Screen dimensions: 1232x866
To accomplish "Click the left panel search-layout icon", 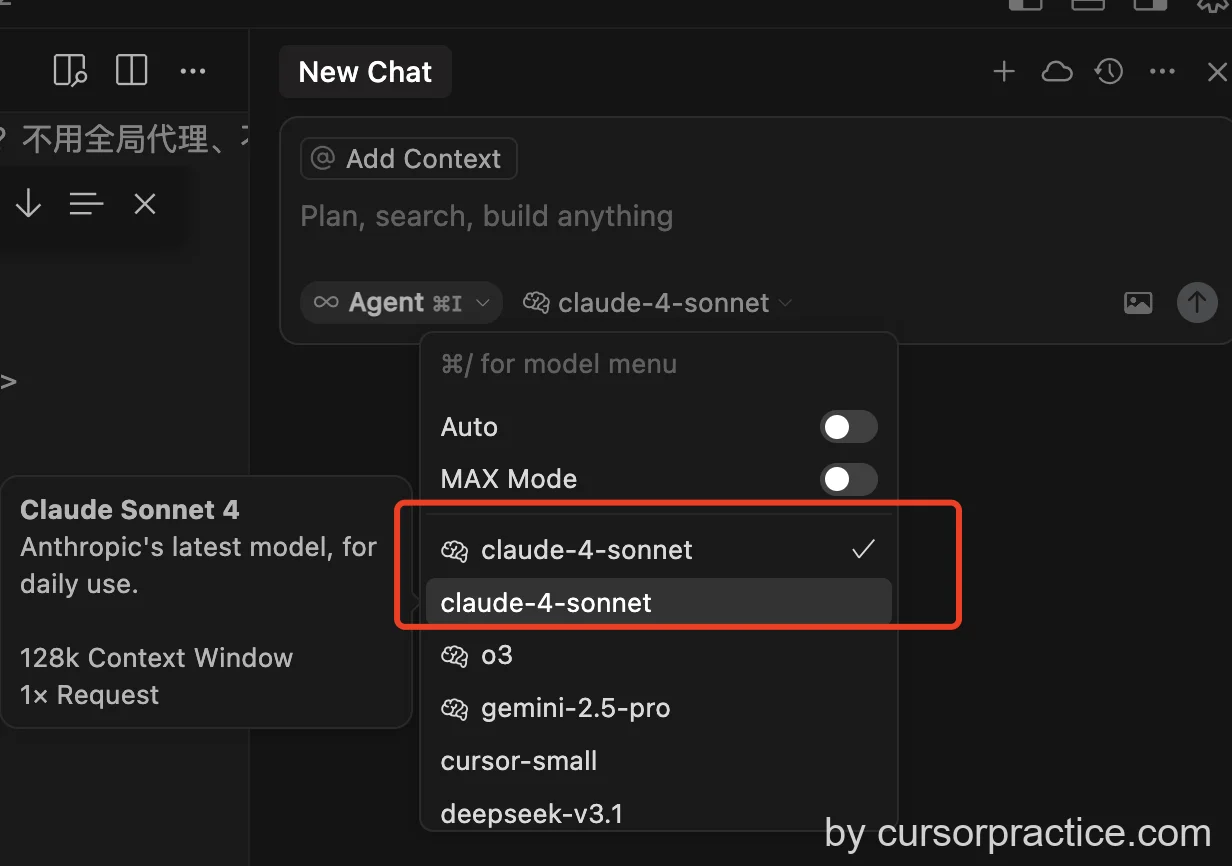I will (x=70, y=71).
